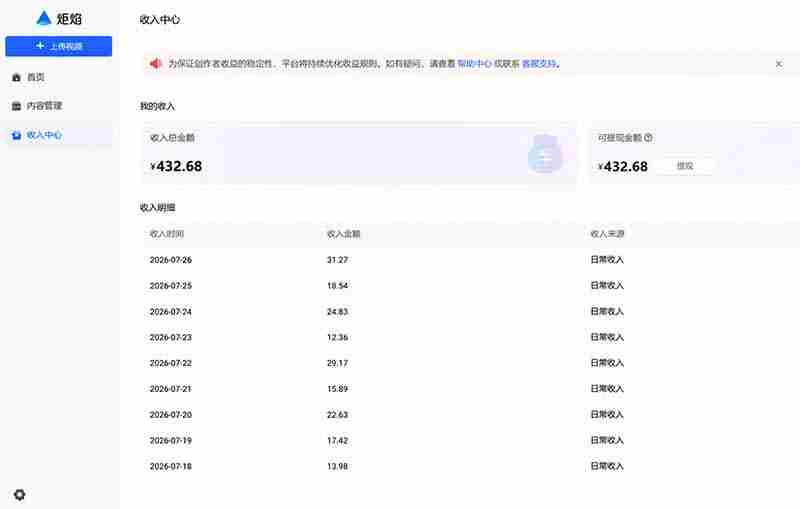Click the 收入总金额 ¥432.68 total amount
The width and height of the screenshot is (800, 509).
click(x=176, y=166)
